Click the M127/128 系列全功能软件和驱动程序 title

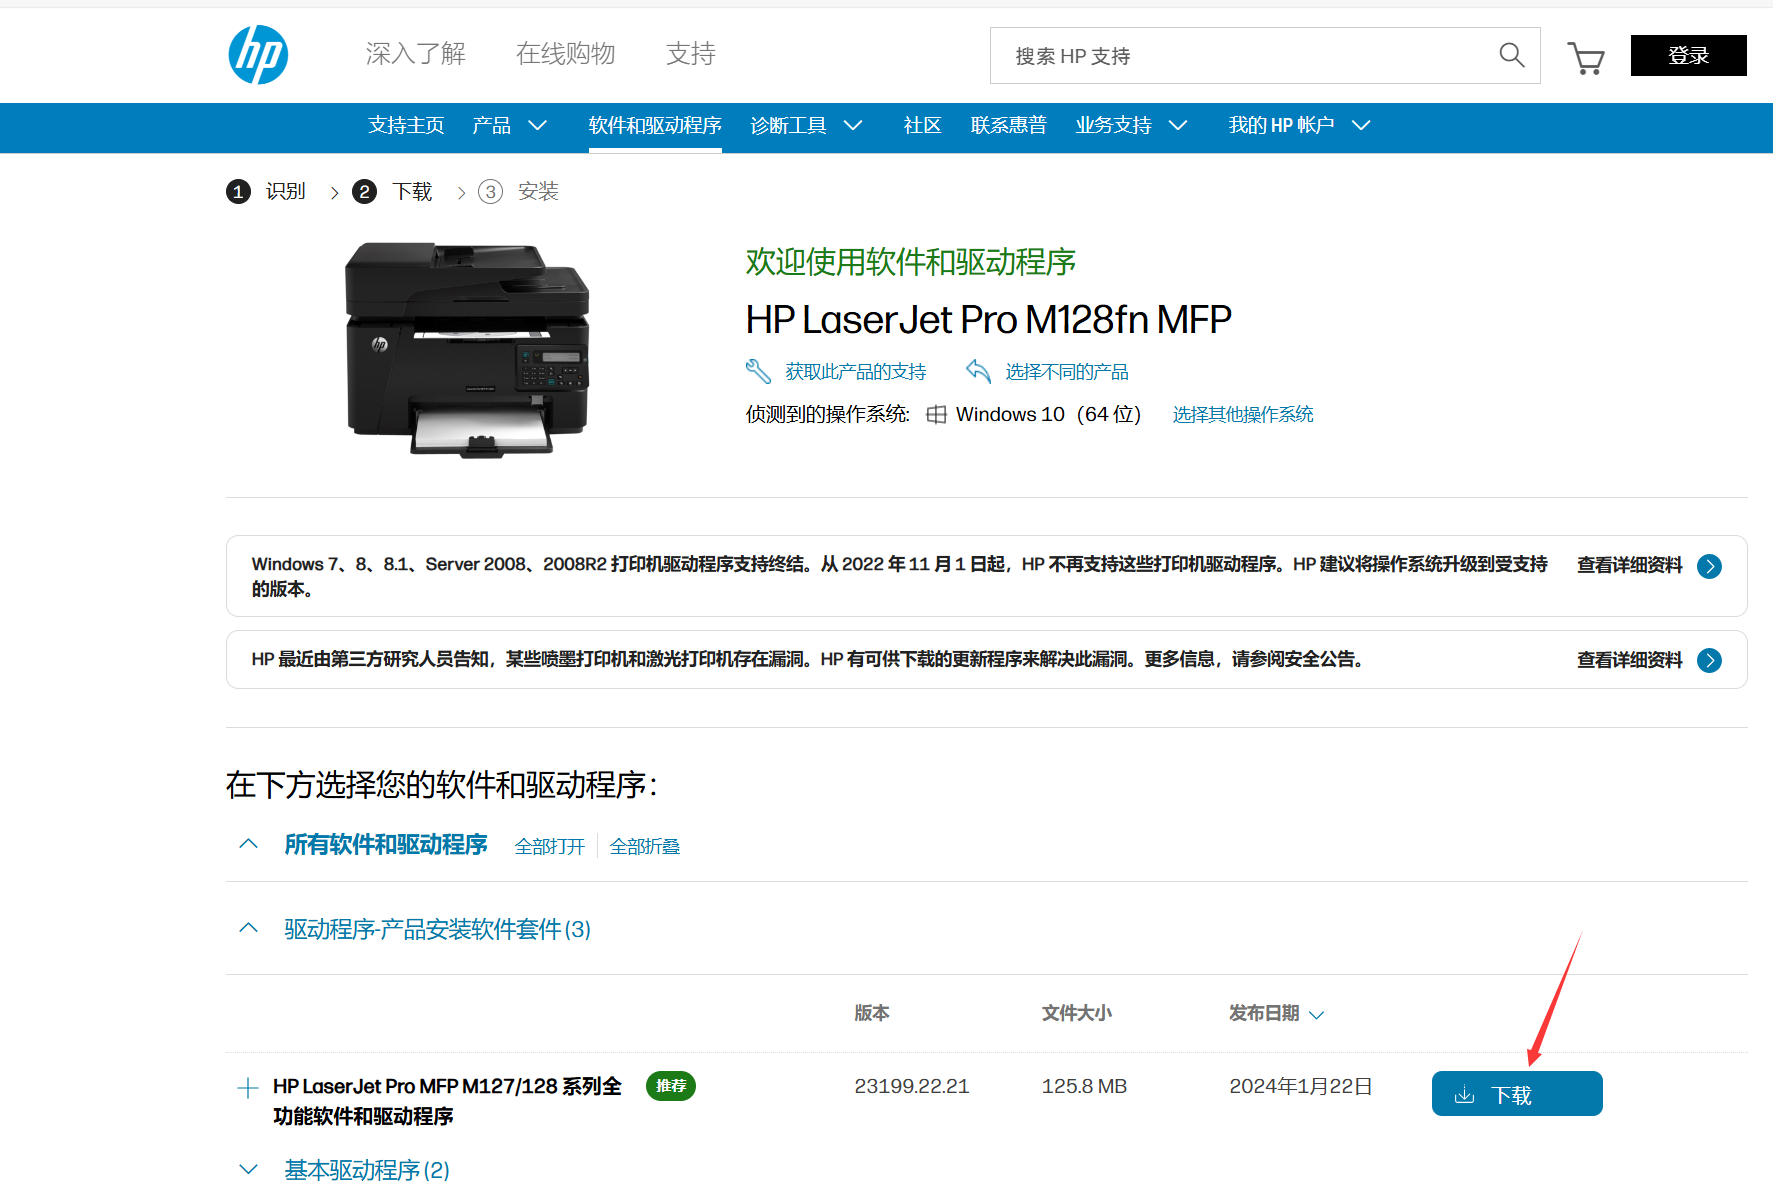447,1101
